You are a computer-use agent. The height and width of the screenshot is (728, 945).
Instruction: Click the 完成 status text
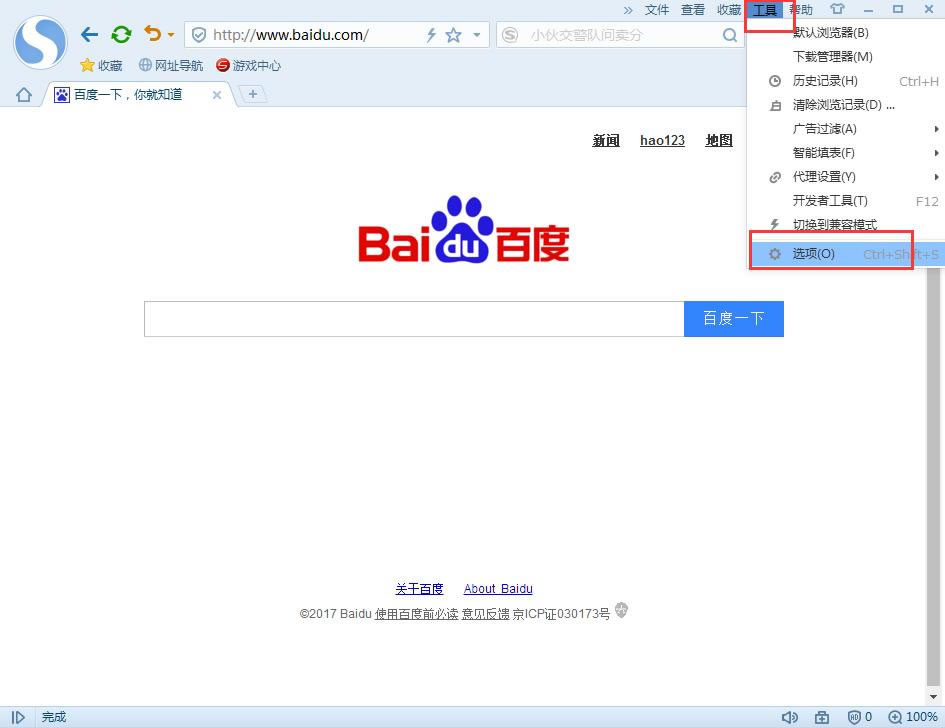pyautogui.click(x=54, y=717)
